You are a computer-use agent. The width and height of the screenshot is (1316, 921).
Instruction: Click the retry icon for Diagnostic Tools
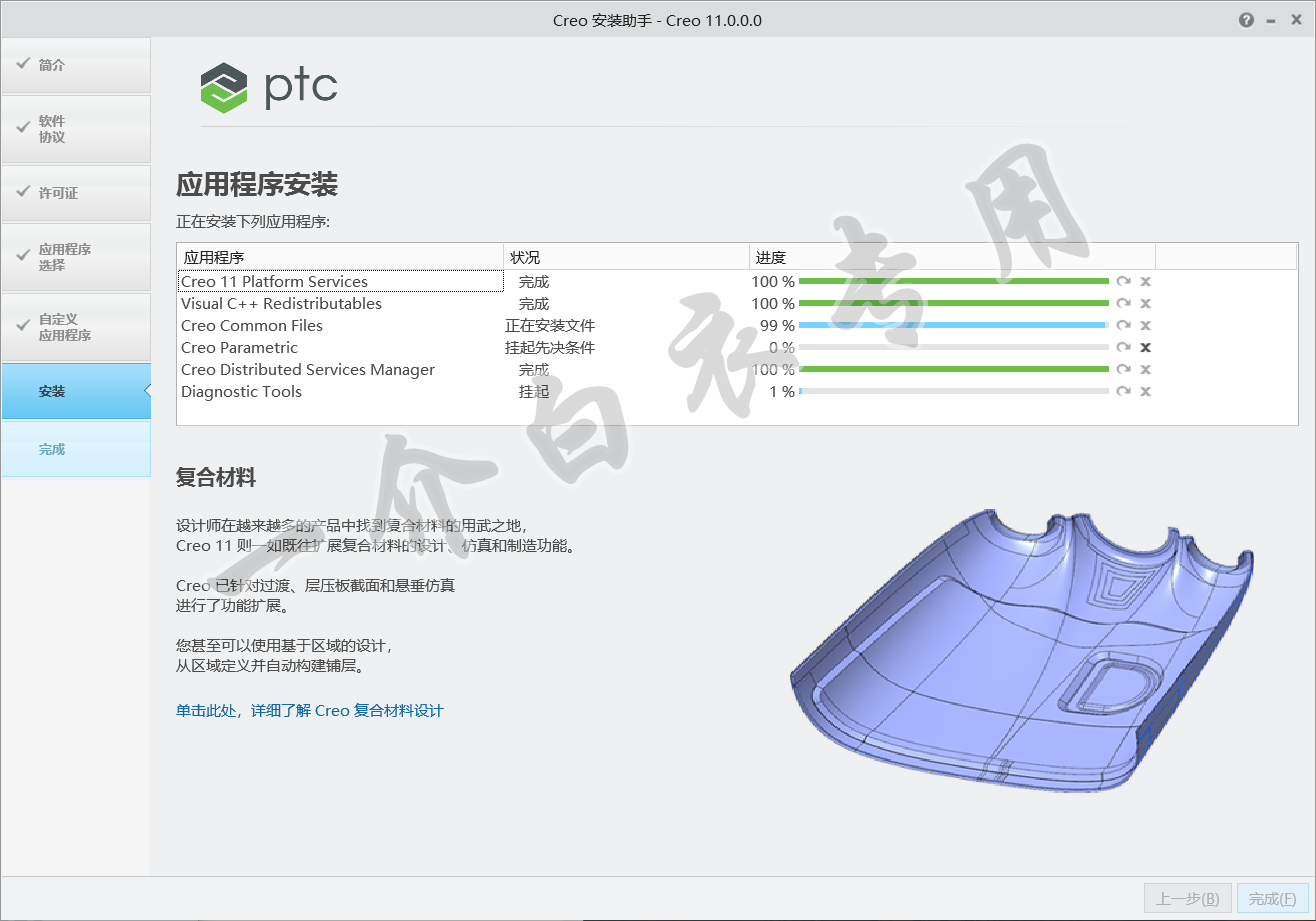point(1124,391)
